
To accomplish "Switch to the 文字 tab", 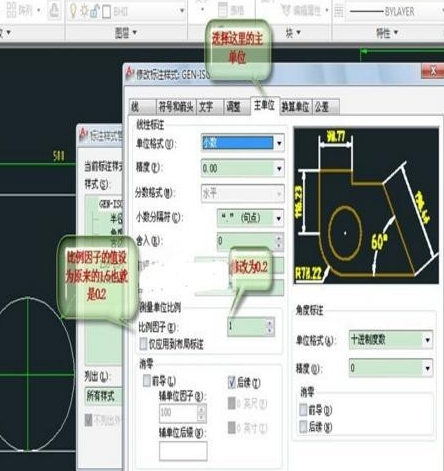I will click(210, 107).
